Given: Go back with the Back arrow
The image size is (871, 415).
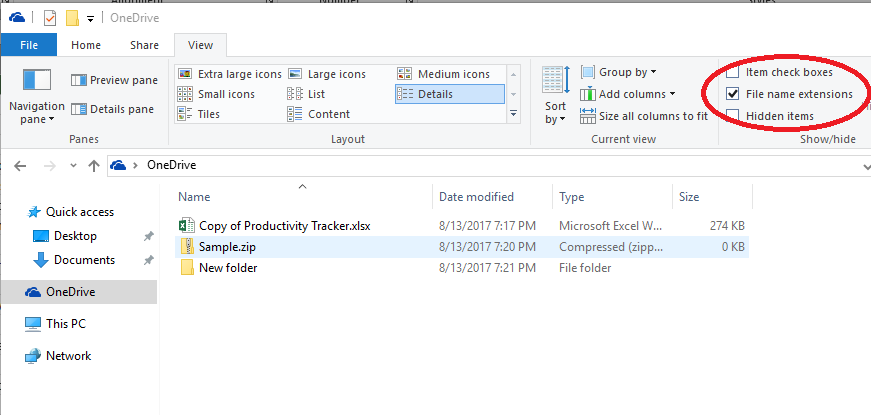Looking at the screenshot, I should 20,166.
